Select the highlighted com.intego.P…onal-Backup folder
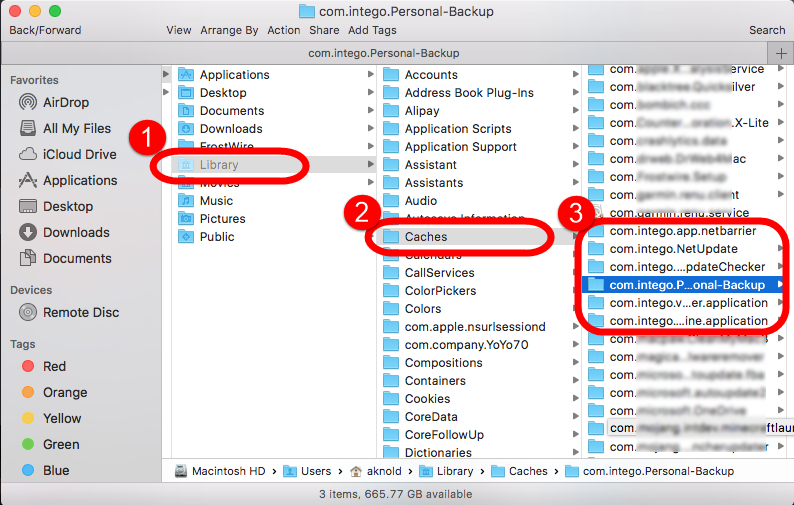 point(684,285)
